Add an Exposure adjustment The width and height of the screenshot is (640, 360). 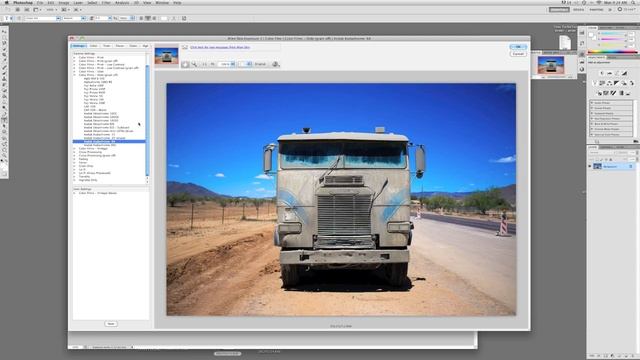[x=624, y=73]
